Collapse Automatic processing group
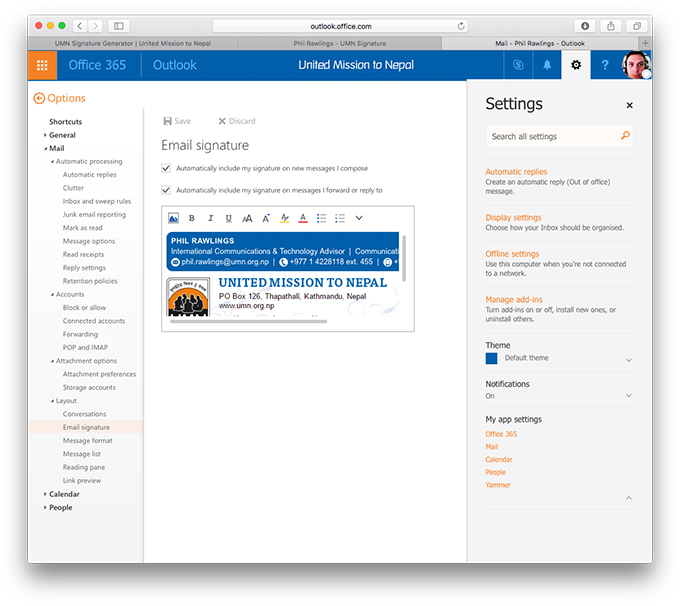 tap(52, 161)
